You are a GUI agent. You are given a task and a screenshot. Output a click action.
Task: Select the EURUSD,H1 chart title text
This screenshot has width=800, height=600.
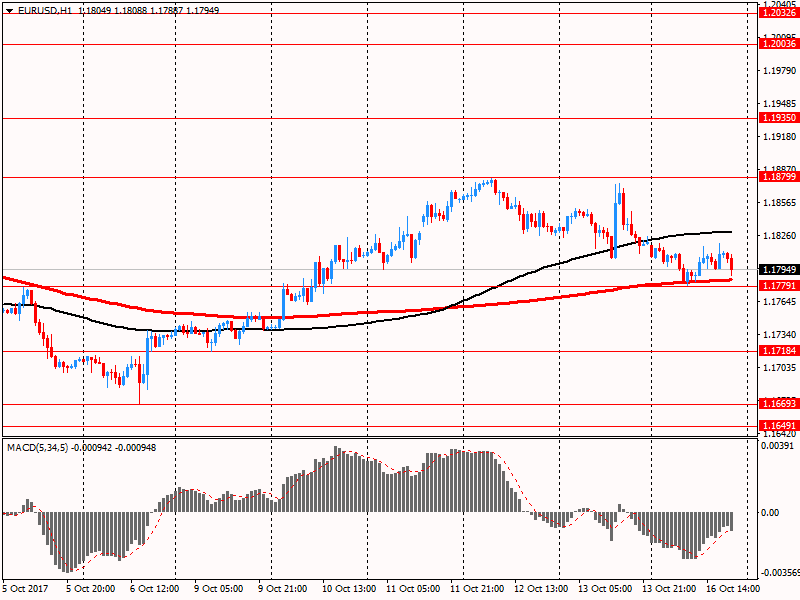pyautogui.click(x=45, y=10)
